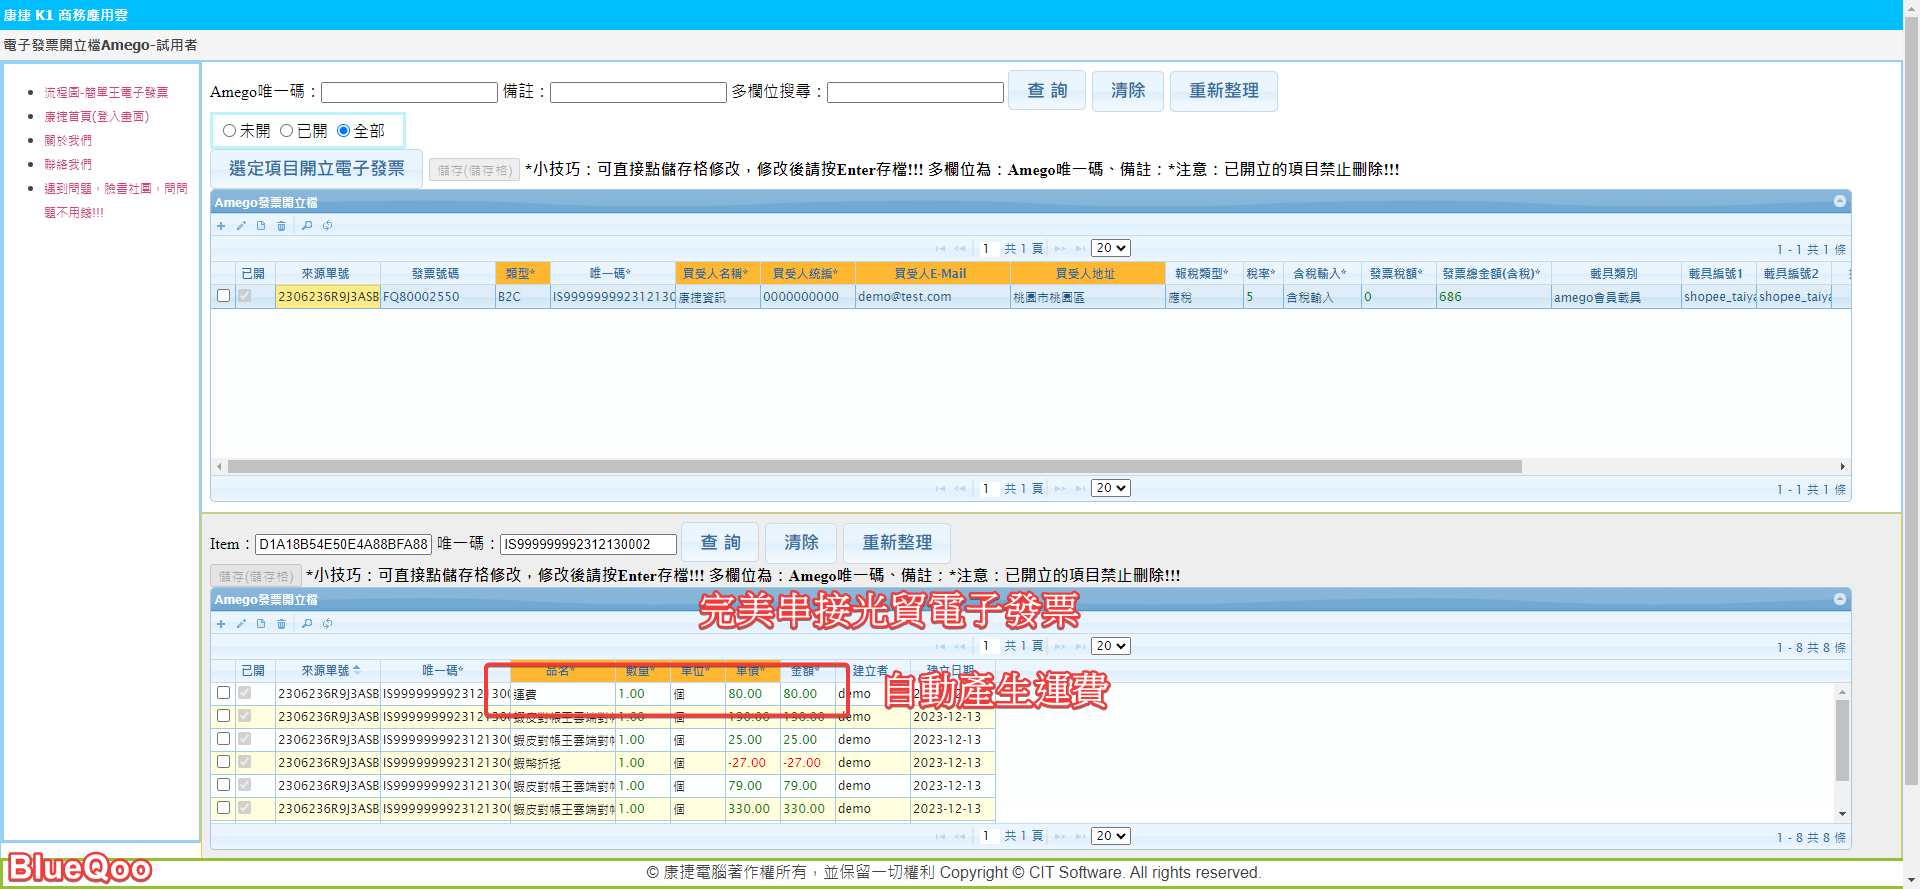1920x889 pixels.
Task: Open page size dropdown below upper grid
Action: point(1110,488)
